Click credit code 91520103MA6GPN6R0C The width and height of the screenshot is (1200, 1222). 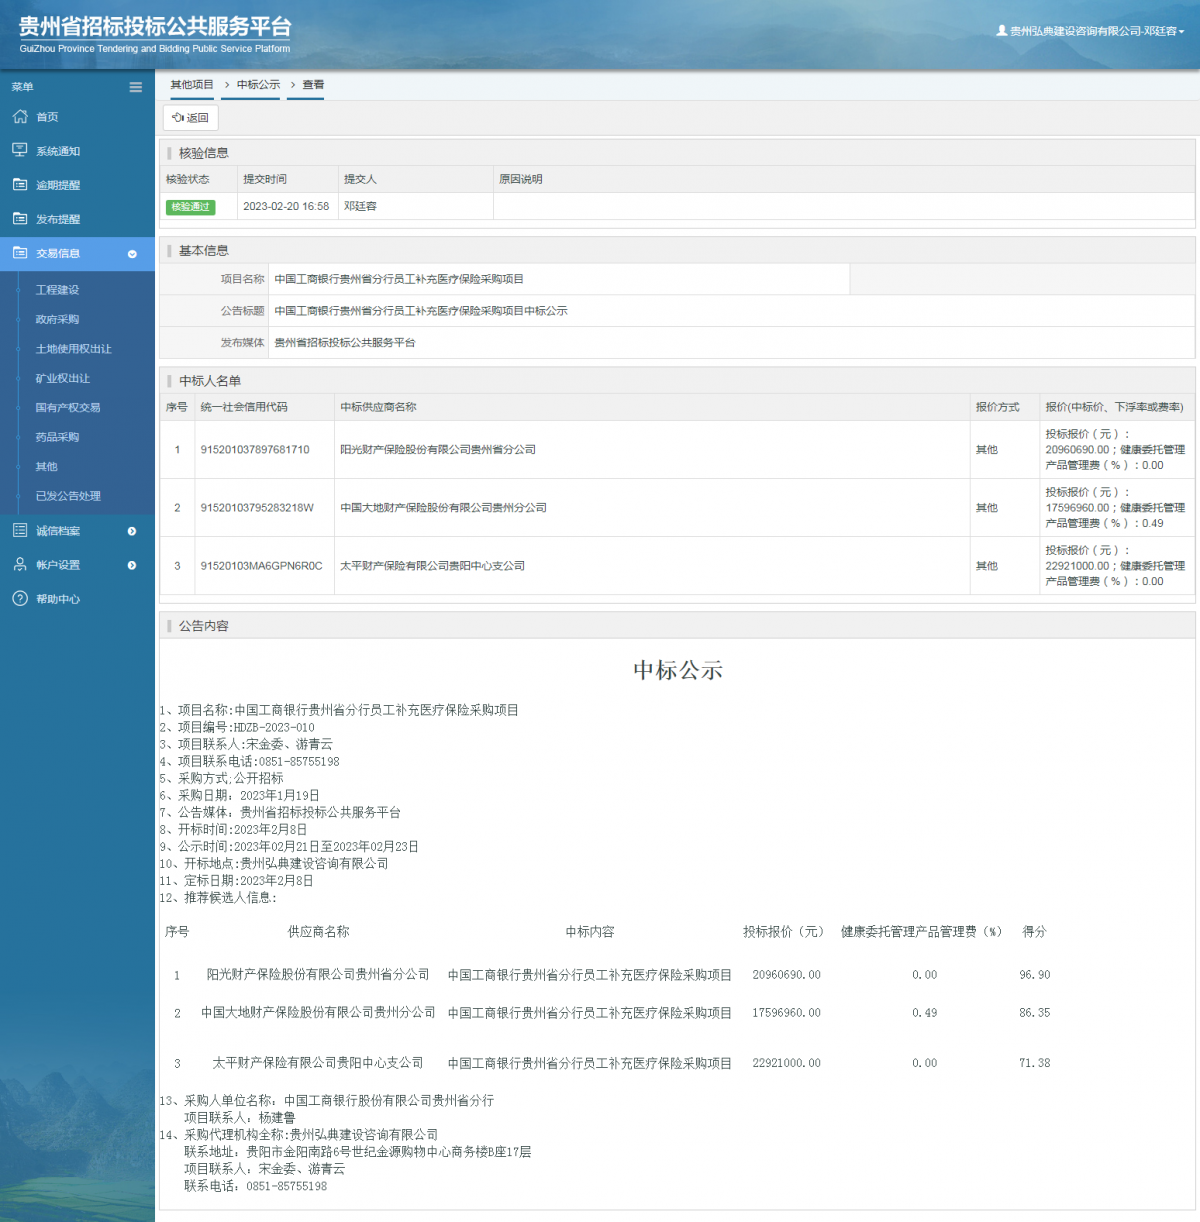261,566
